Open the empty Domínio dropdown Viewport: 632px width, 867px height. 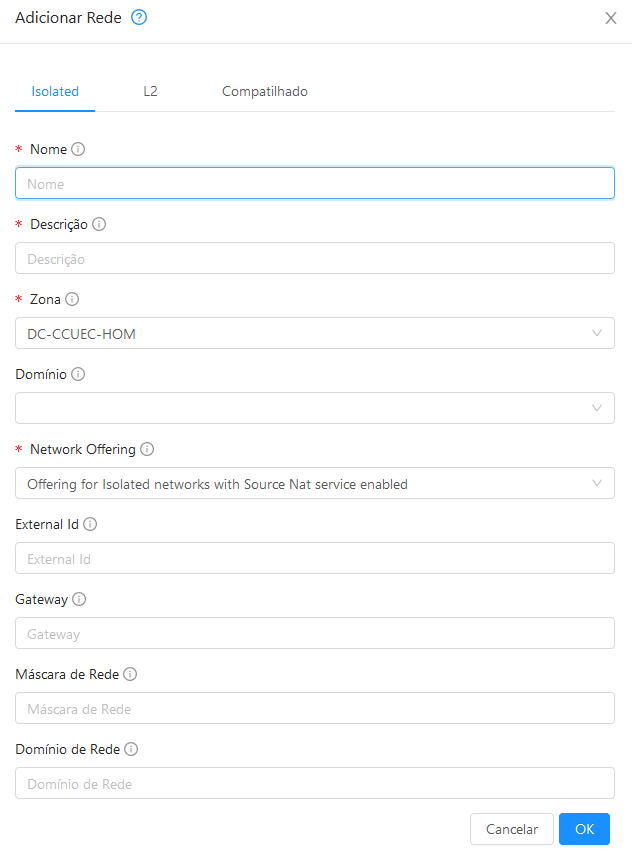(x=315, y=408)
